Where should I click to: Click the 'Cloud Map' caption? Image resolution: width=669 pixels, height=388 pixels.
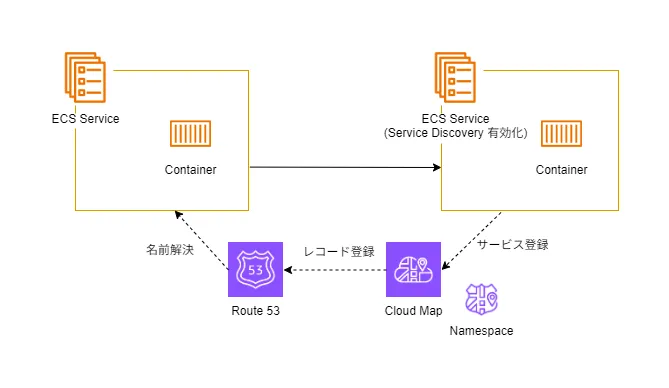413,311
